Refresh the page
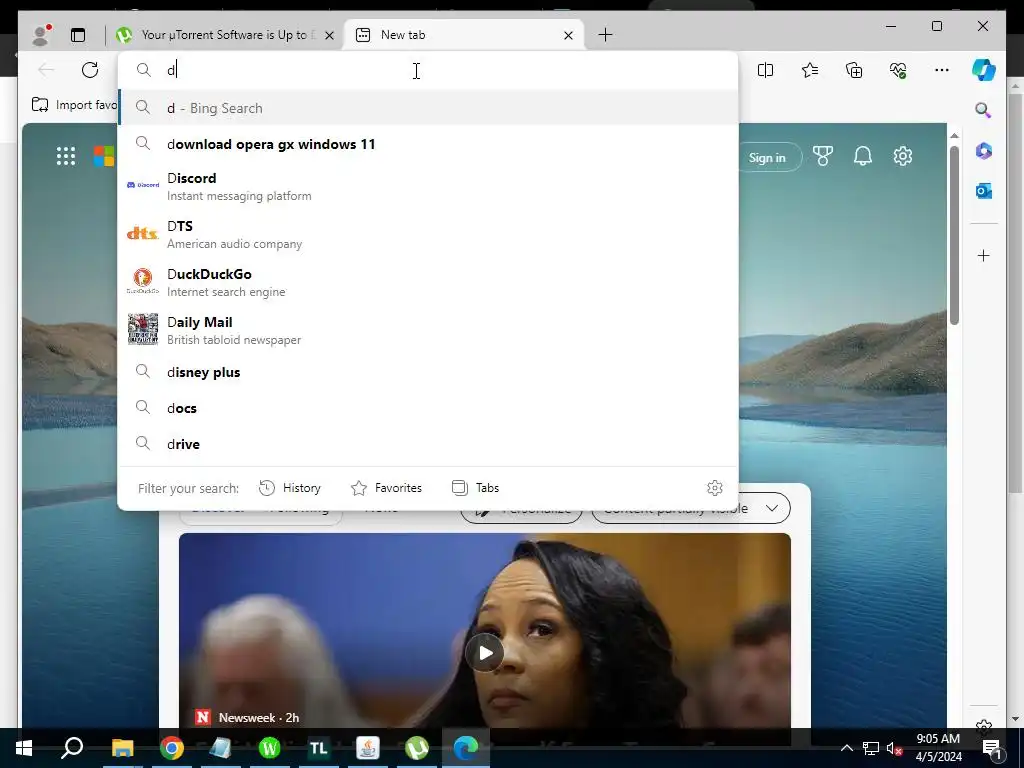The height and width of the screenshot is (768, 1024). tap(90, 70)
